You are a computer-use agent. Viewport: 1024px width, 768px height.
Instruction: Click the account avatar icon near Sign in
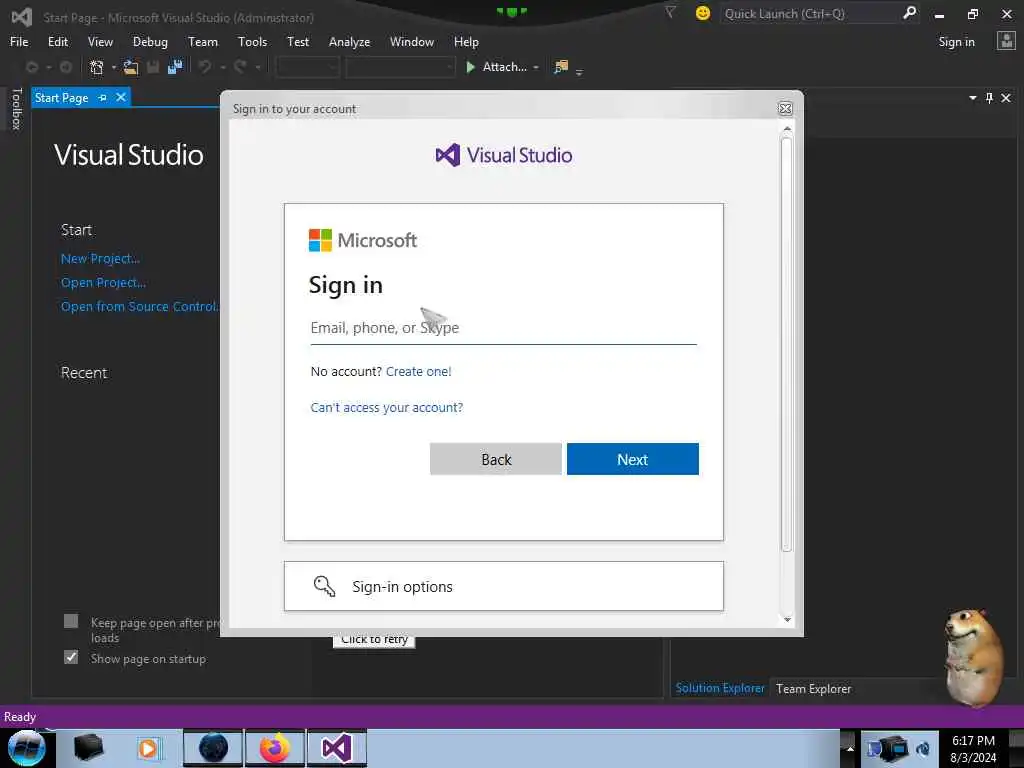1006,41
